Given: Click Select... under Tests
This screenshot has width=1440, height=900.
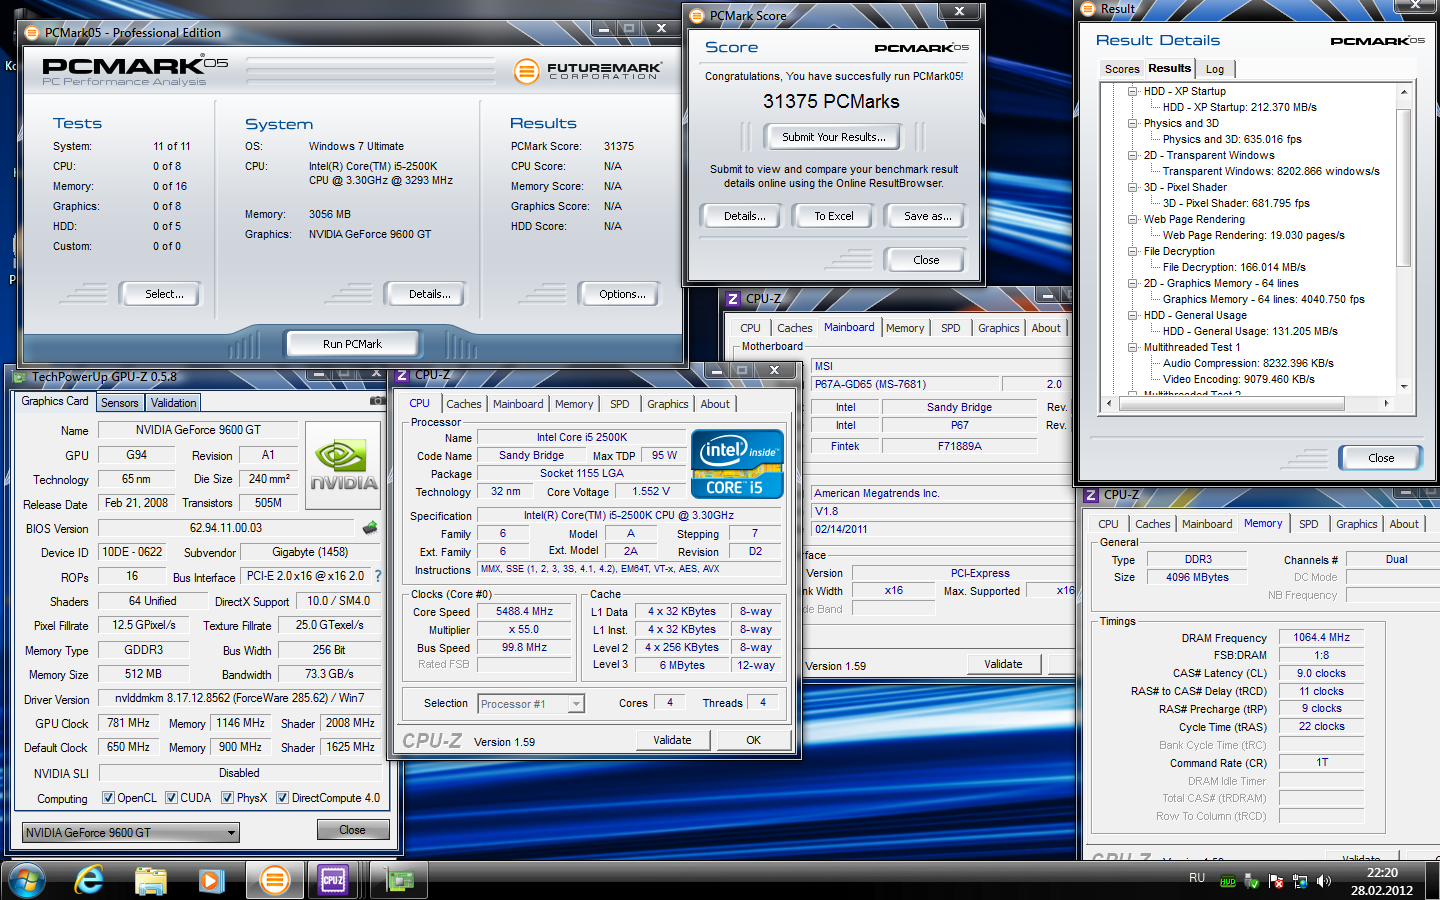Looking at the screenshot, I should pyautogui.click(x=164, y=294).
